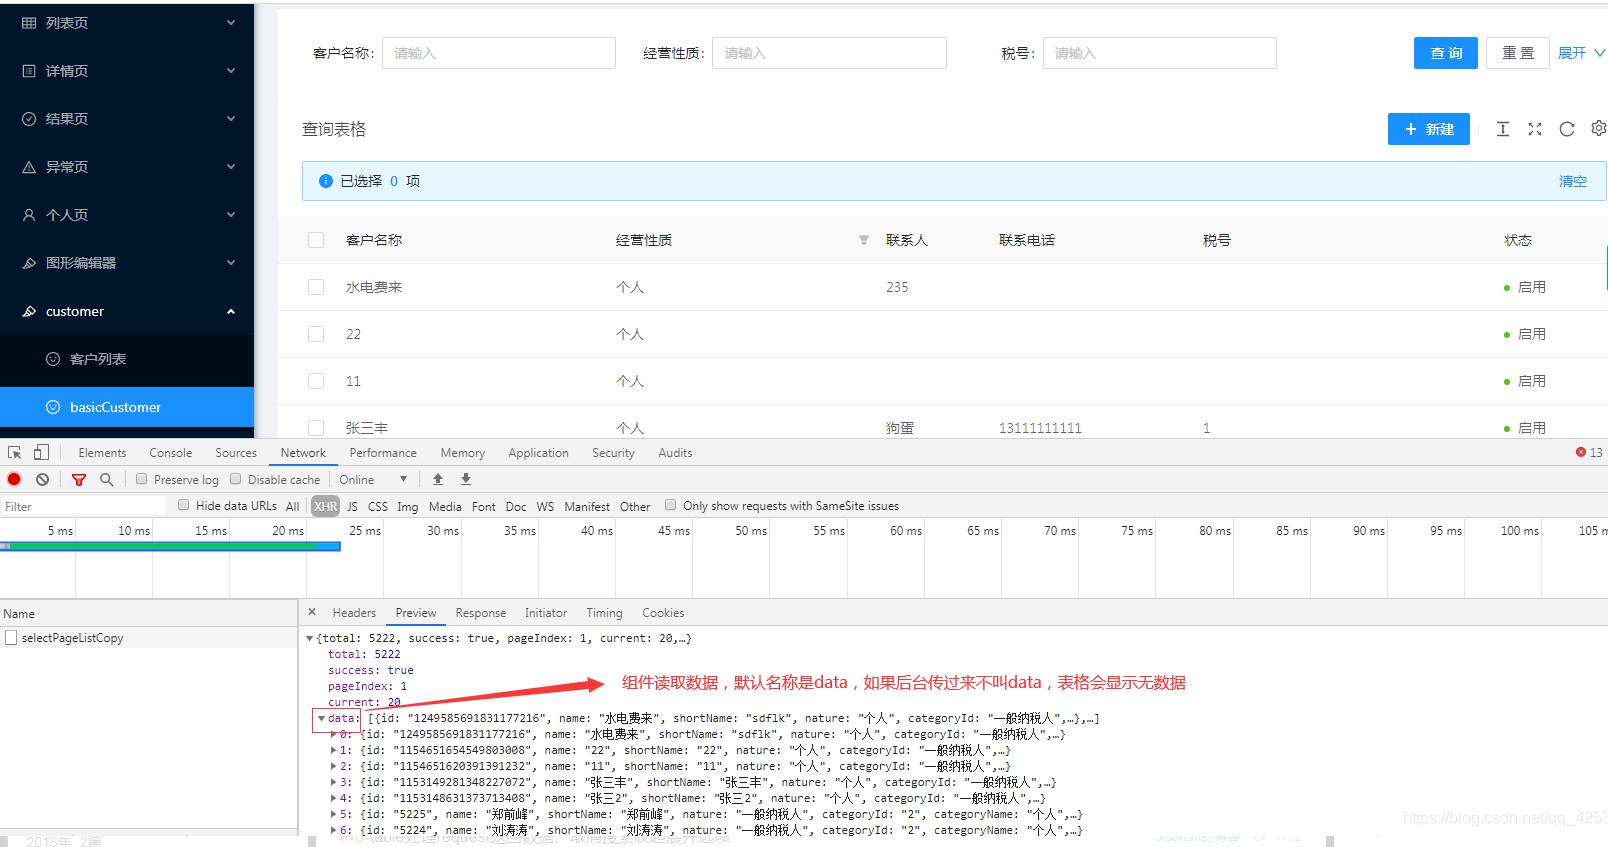Click the 查询 search button
Image resolution: width=1608 pixels, height=847 pixels.
click(1446, 53)
